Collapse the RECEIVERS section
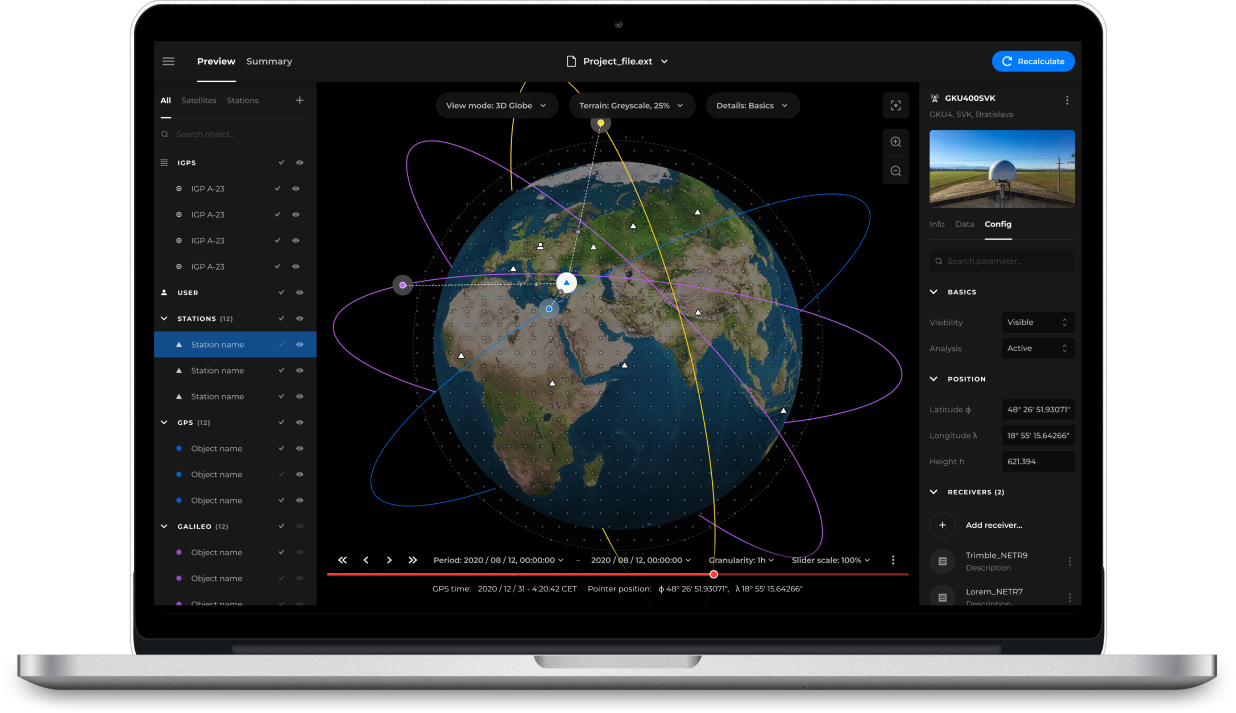 tap(935, 492)
